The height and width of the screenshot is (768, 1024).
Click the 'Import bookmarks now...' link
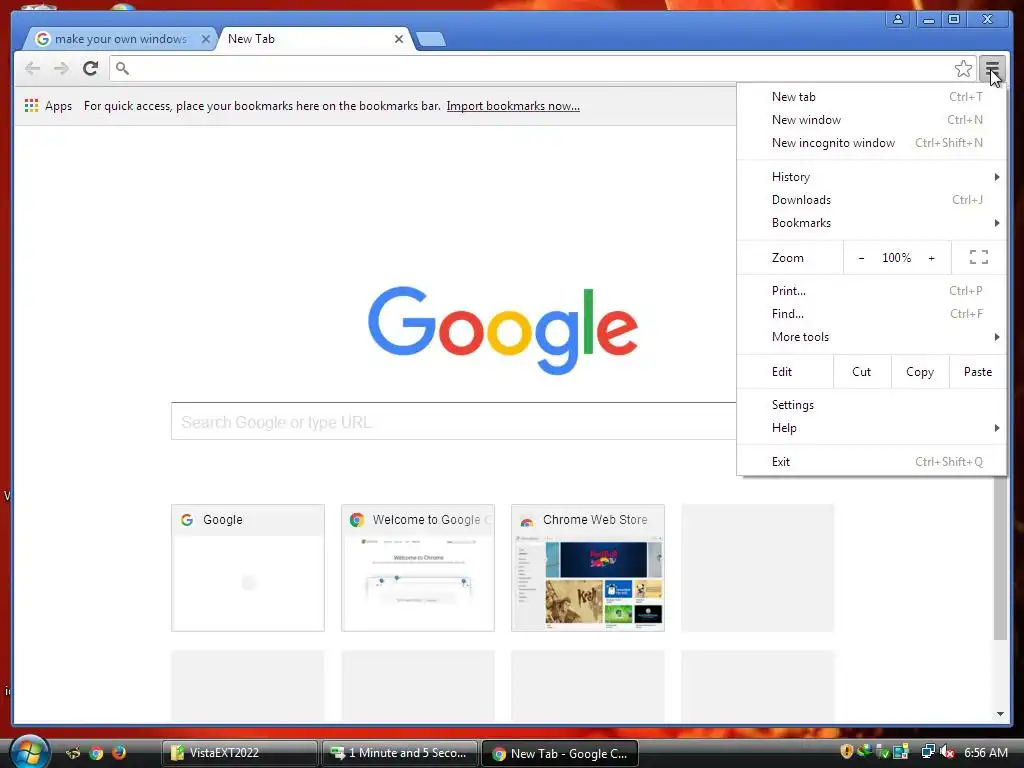pos(513,106)
